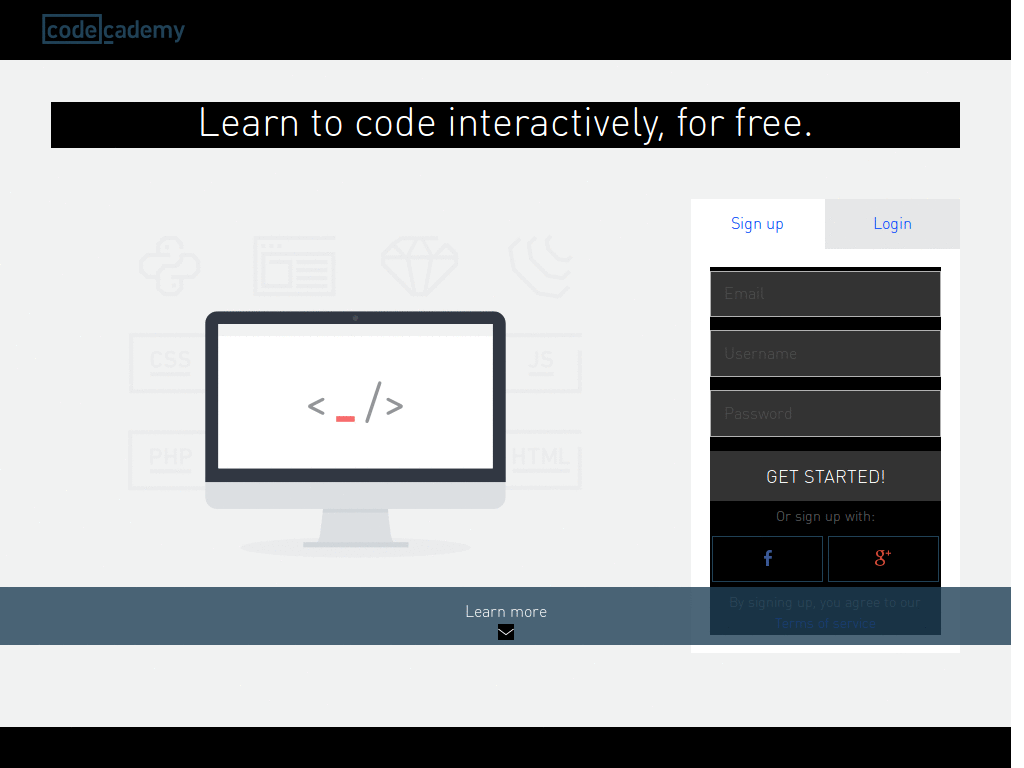1024x768 pixels.
Task: Sign up with Facebook
Action: (767, 558)
